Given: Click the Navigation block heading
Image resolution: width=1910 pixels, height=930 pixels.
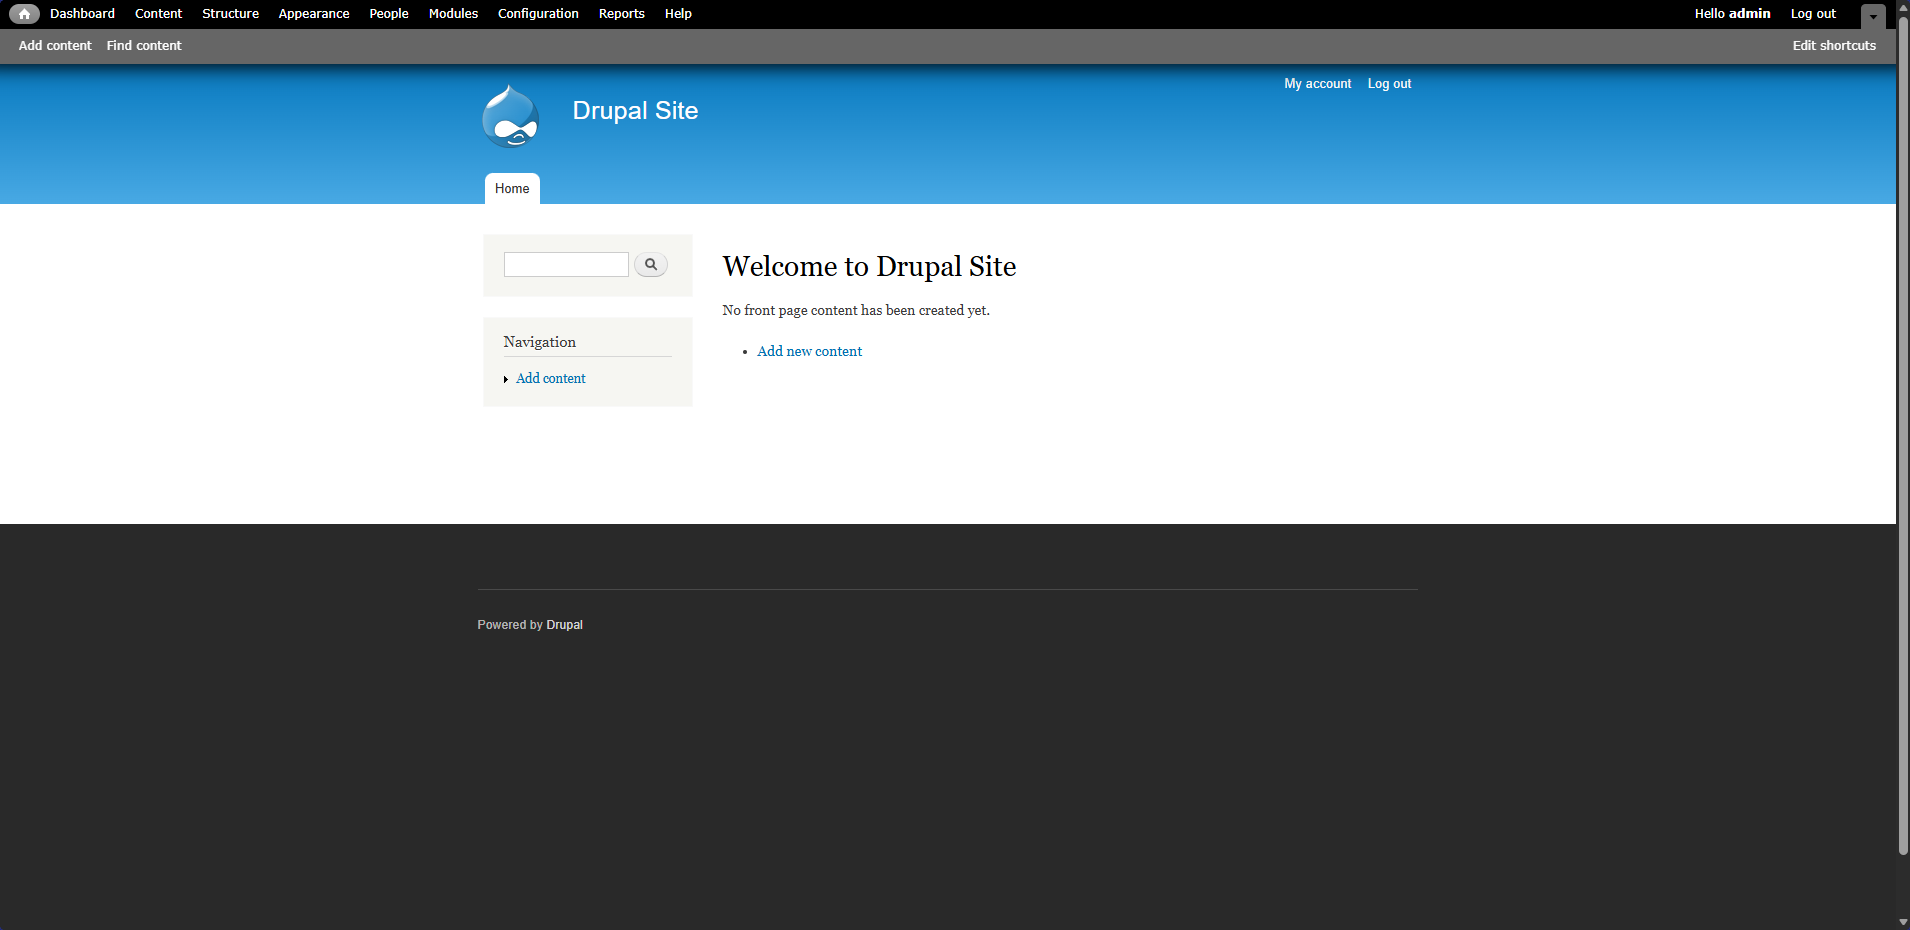Looking at the screenshot, I should point(539,342).
